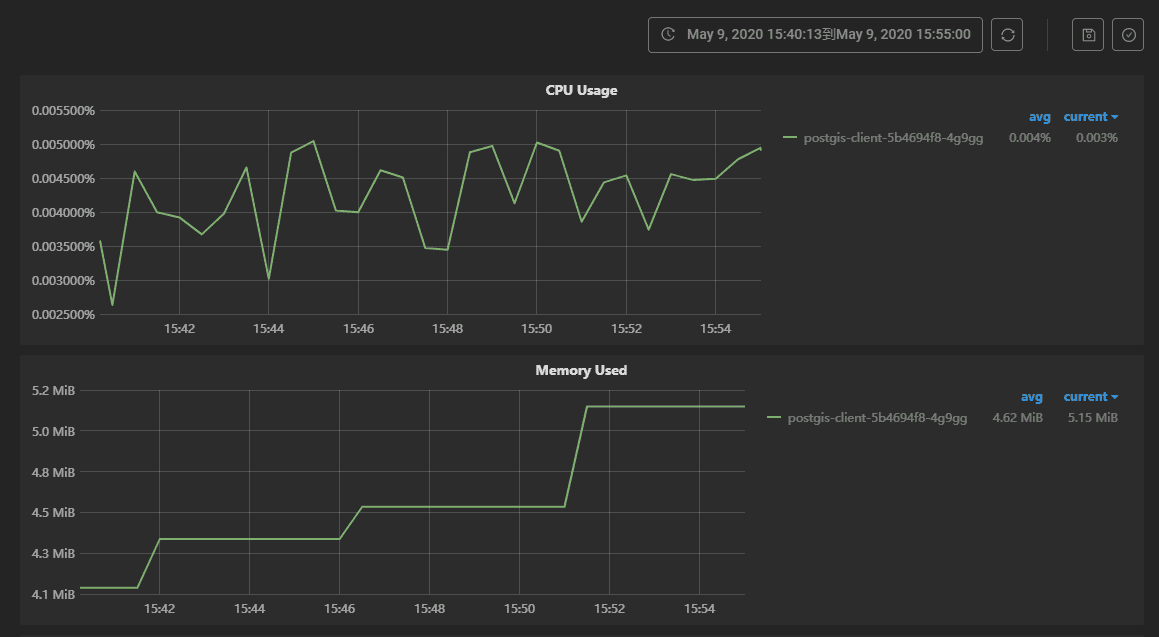Click 4.62 MiB avg value in Memory legend
Image resolution: width=1159 pixels, height=637 pixels.
coord(1018,418)
